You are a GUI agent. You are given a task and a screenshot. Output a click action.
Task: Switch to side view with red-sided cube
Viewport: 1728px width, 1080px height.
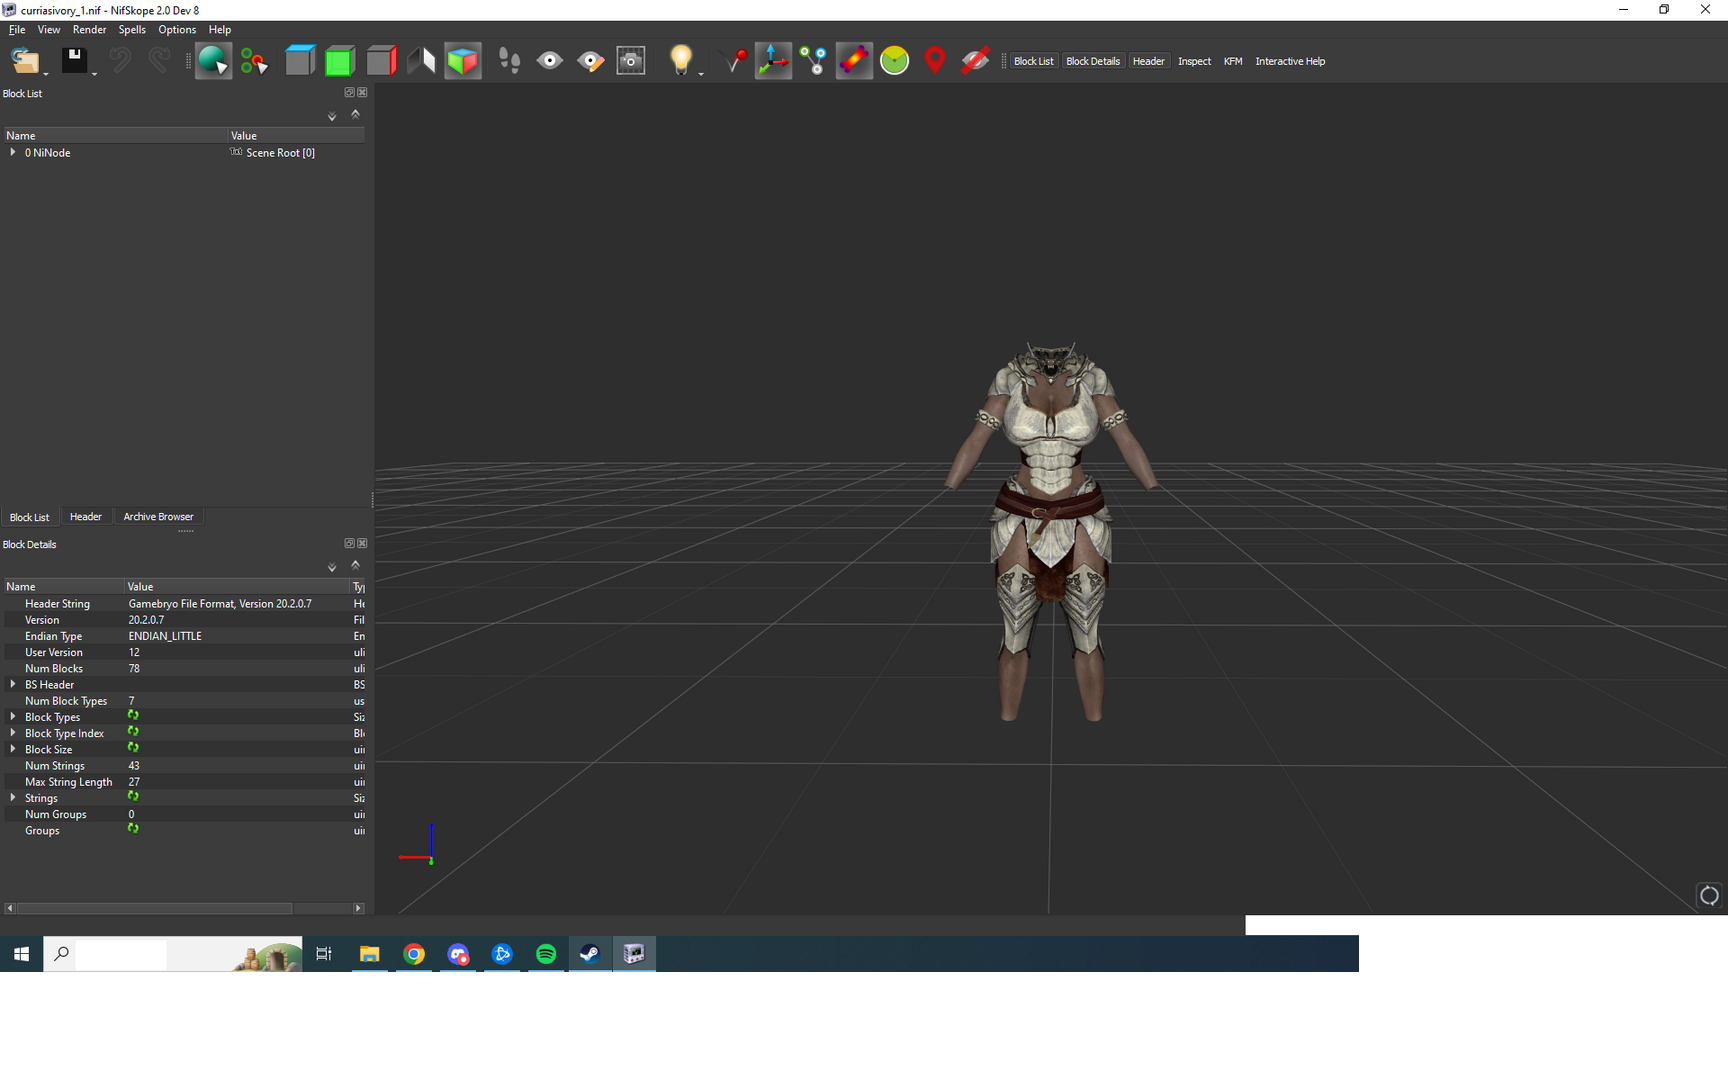click(381, 61)
